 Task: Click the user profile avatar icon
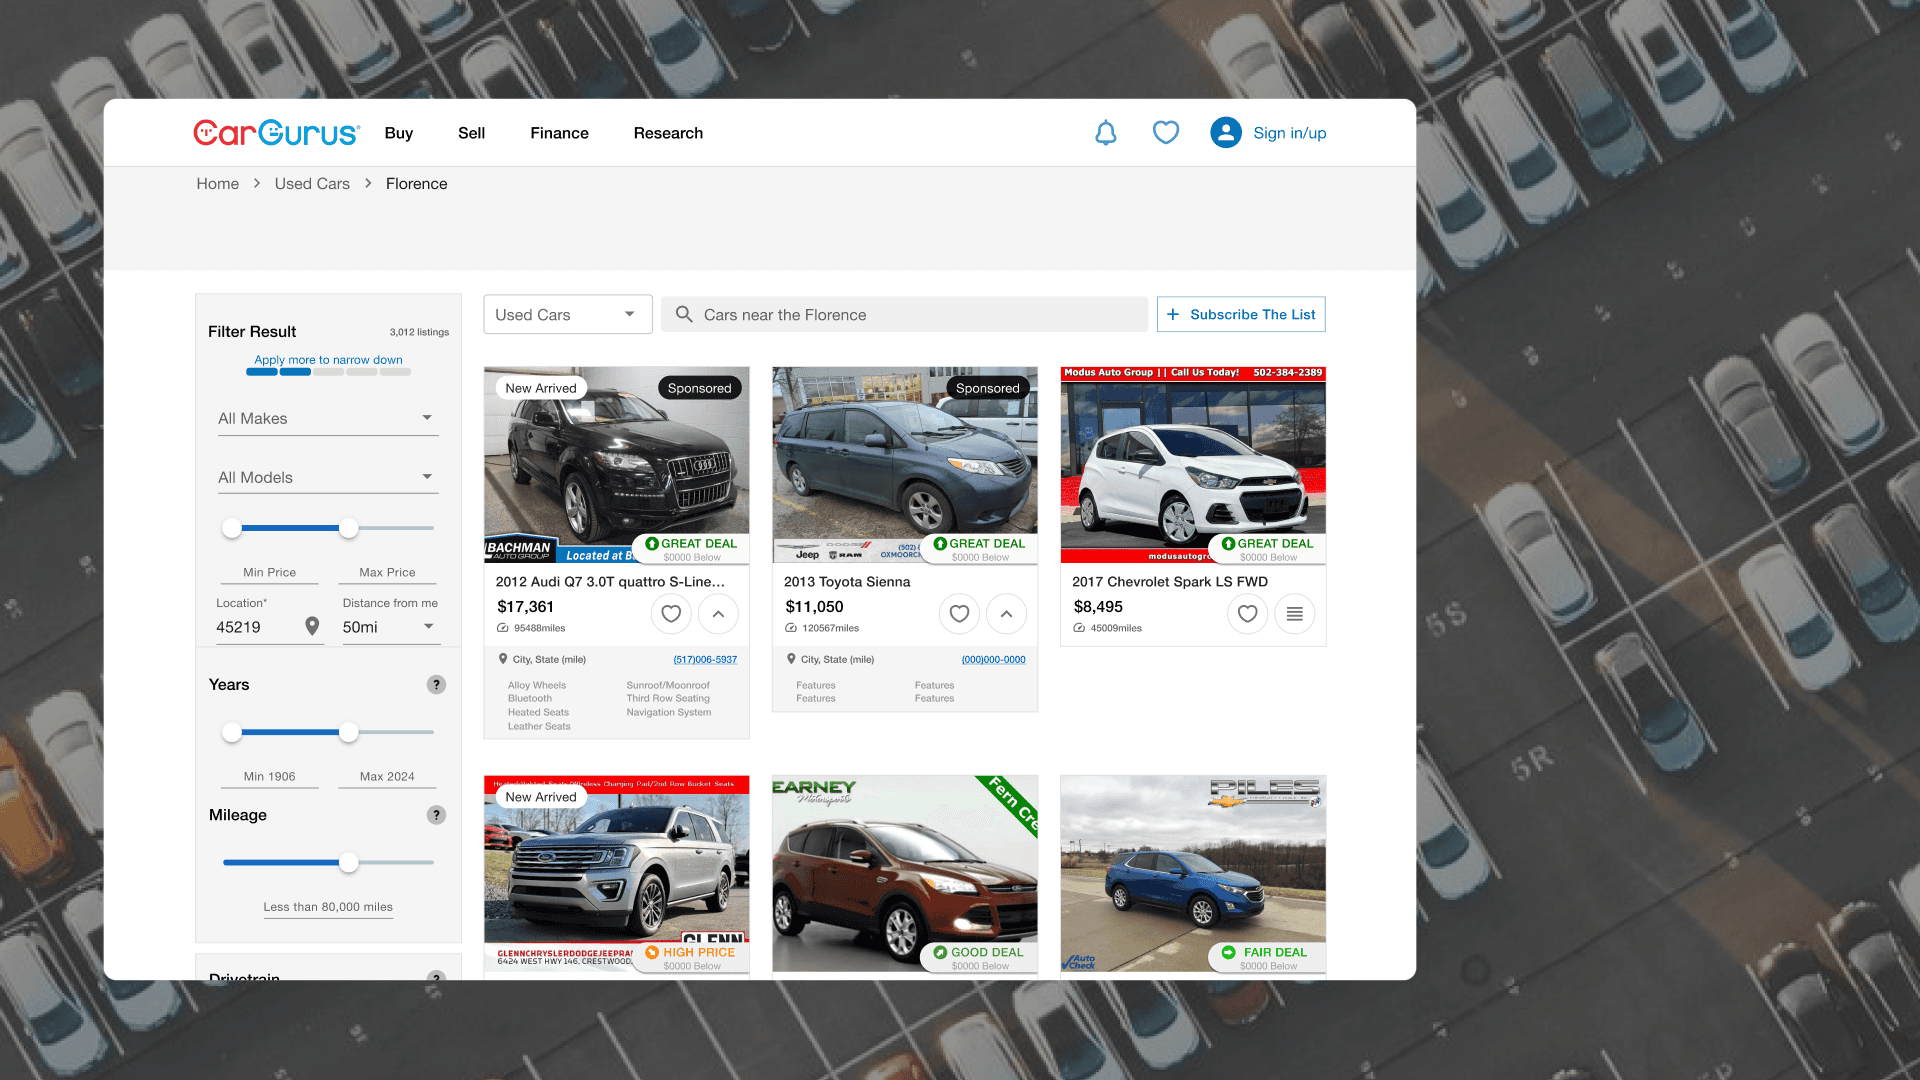coord(1226,132)
